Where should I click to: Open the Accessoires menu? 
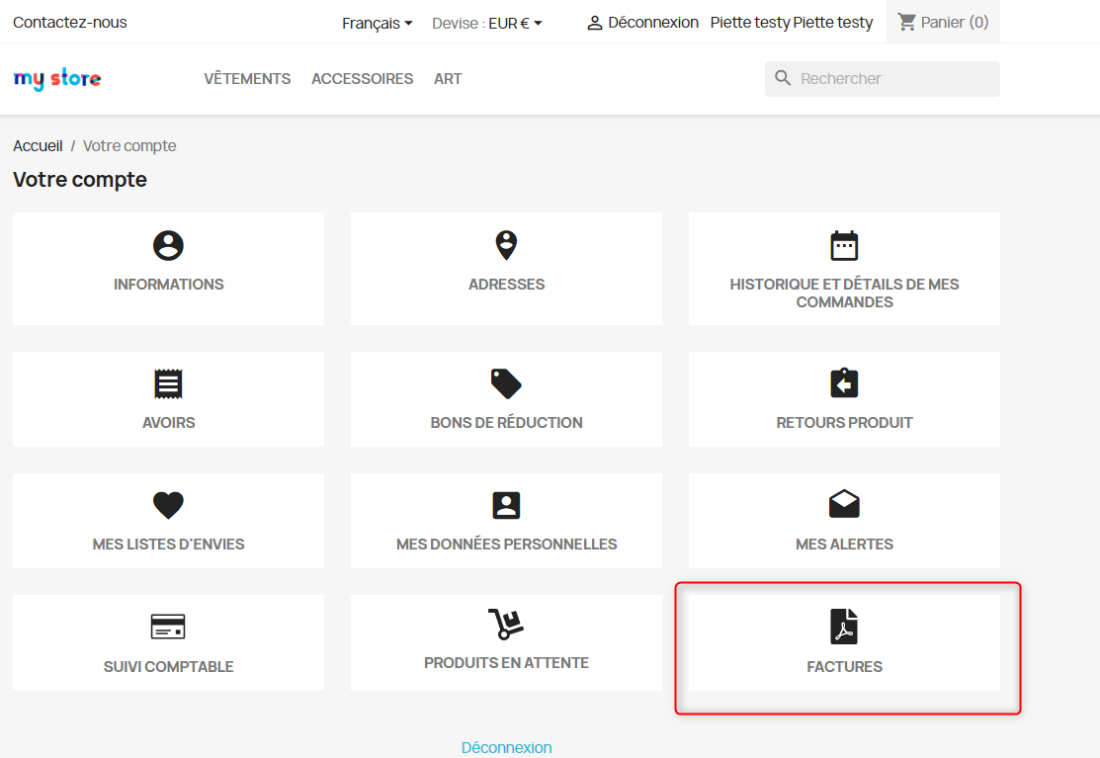362,79
